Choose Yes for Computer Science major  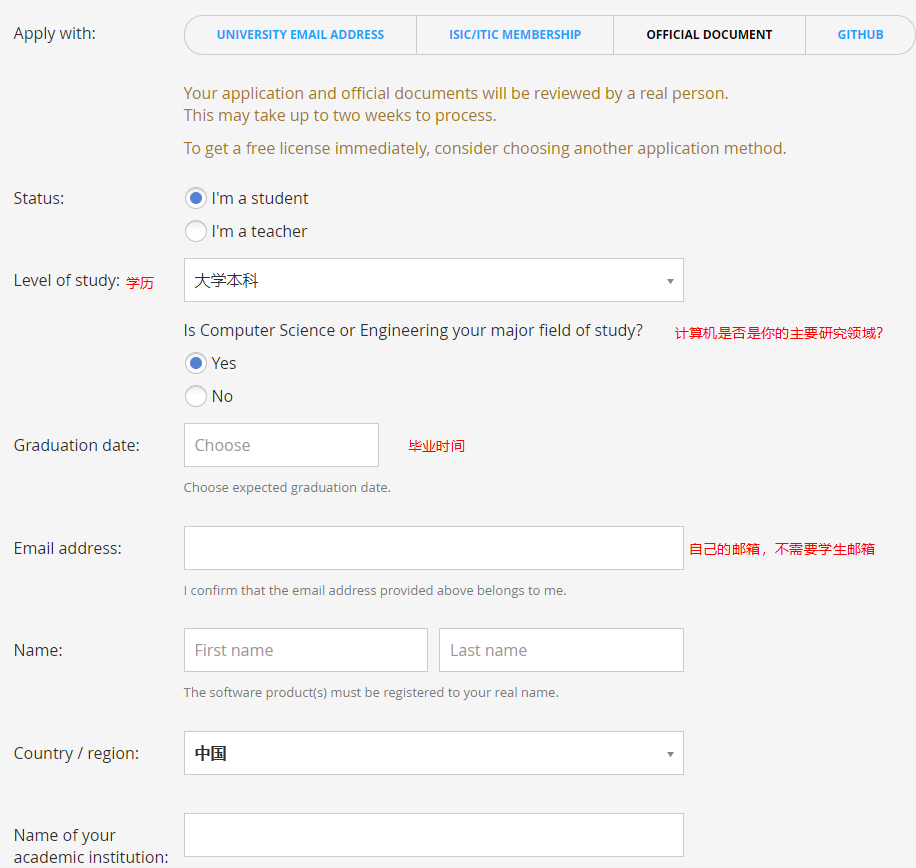196,363
